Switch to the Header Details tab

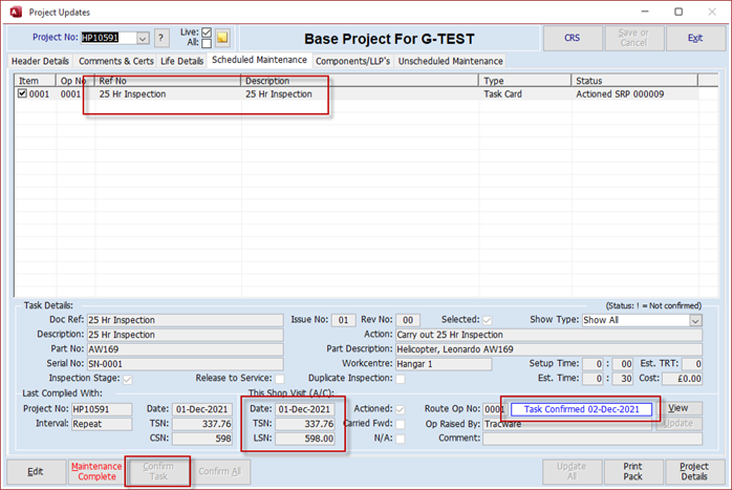click(x=40, y=61)
